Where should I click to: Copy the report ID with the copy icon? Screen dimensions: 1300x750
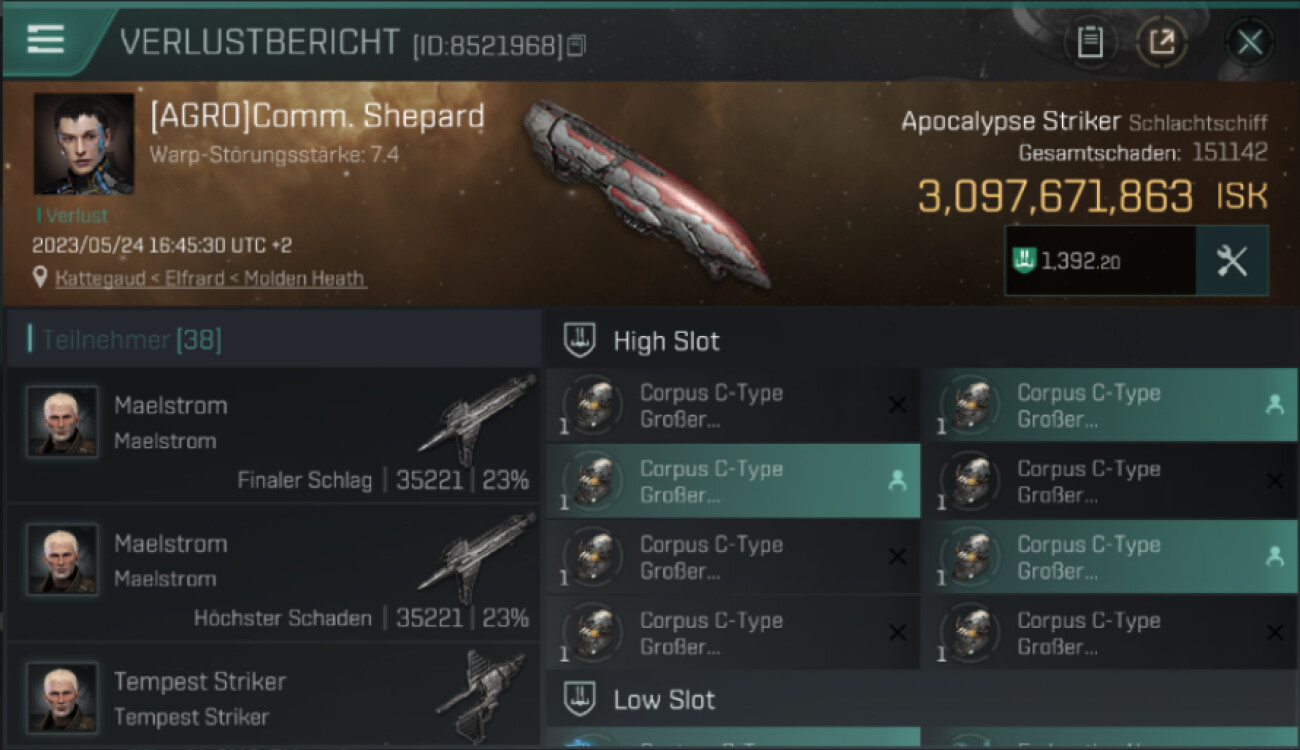(577, 45)
